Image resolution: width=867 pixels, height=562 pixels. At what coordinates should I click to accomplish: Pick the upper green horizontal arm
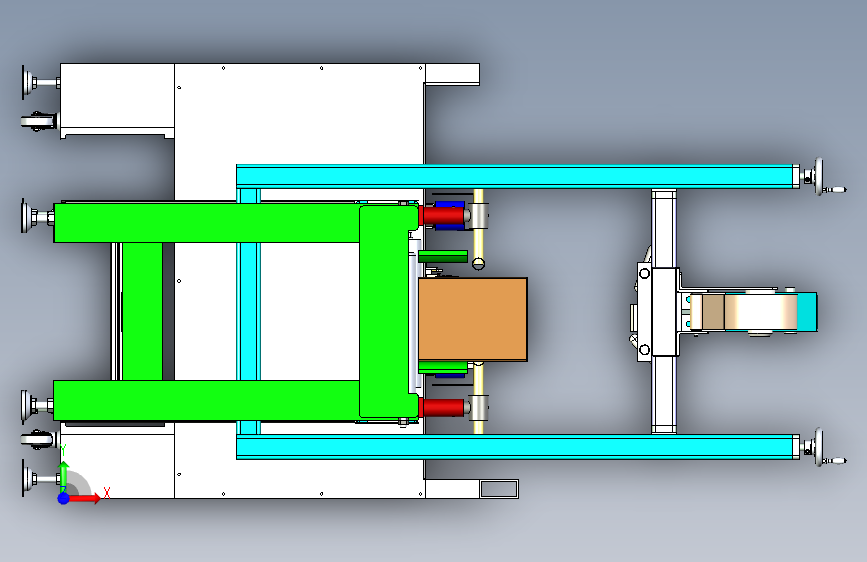pos(207,223)
